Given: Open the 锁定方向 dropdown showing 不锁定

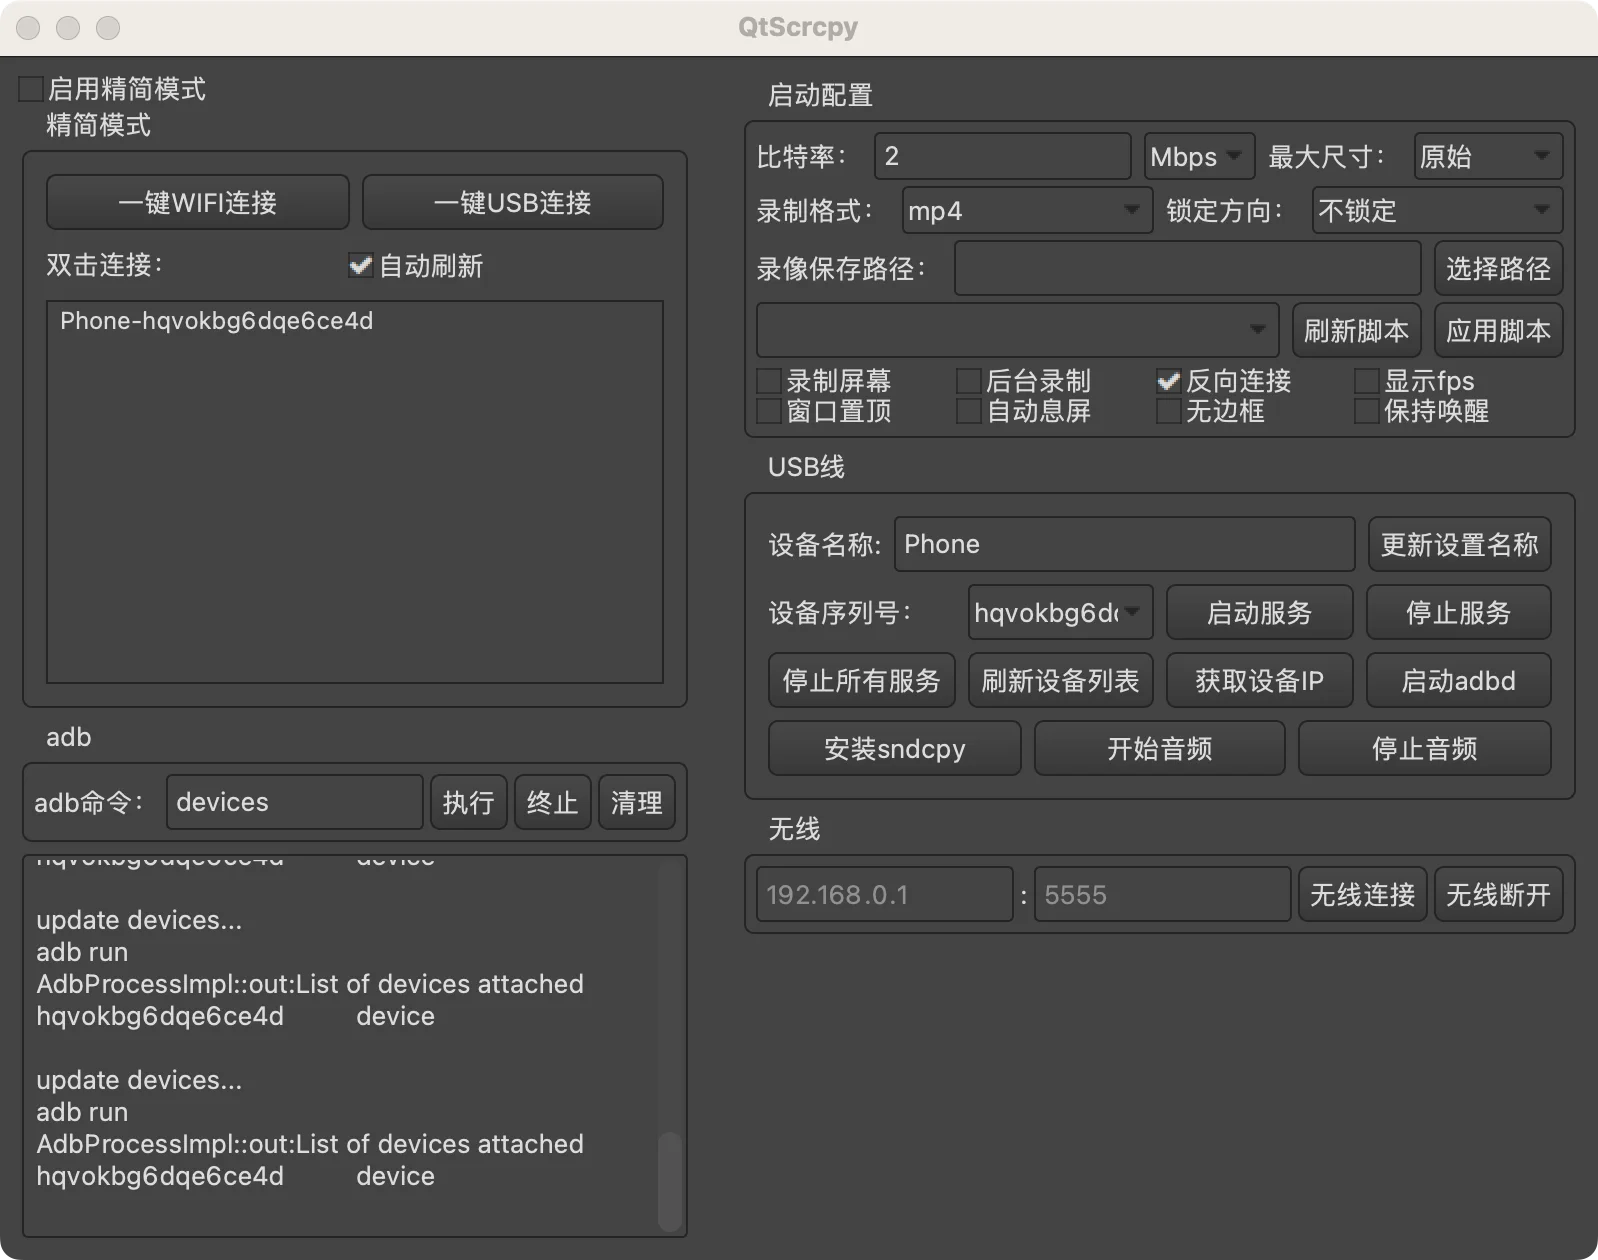Looking at the screenshot, I should pos(1437,211).
